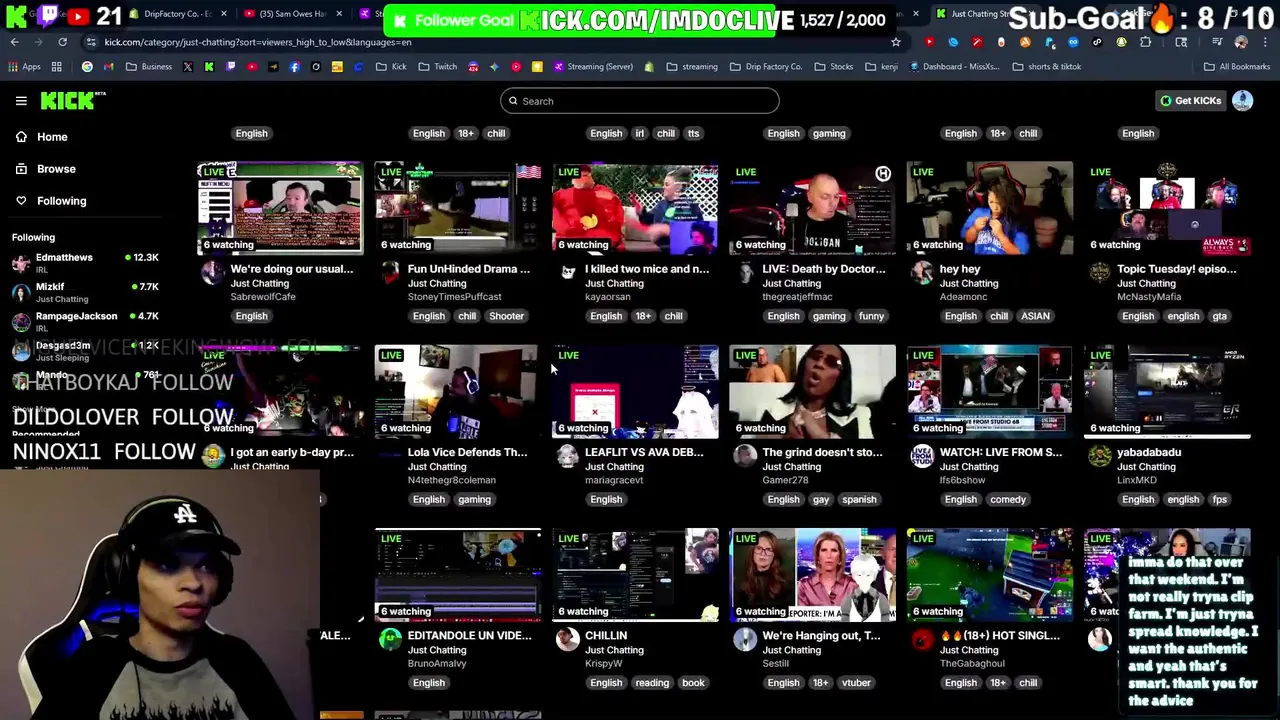Open the Streaming (Server) bookmark

[593, 67]
